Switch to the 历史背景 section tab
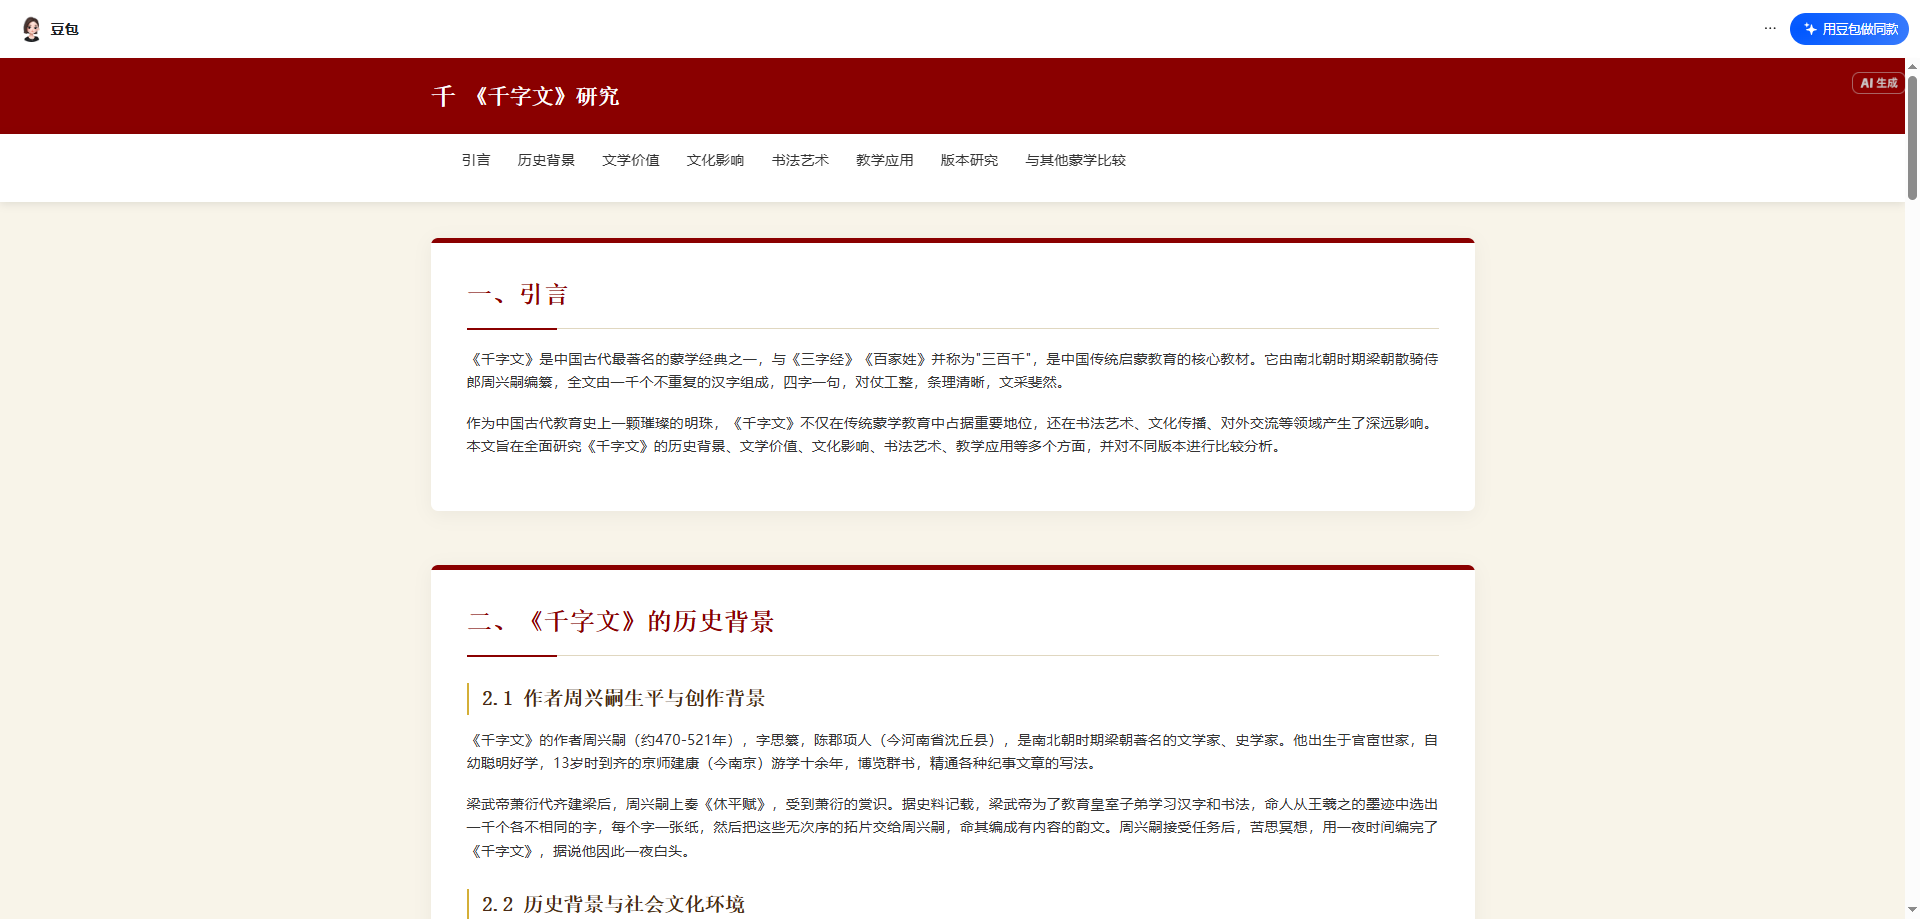The image size is (1920, 919). 546,160
